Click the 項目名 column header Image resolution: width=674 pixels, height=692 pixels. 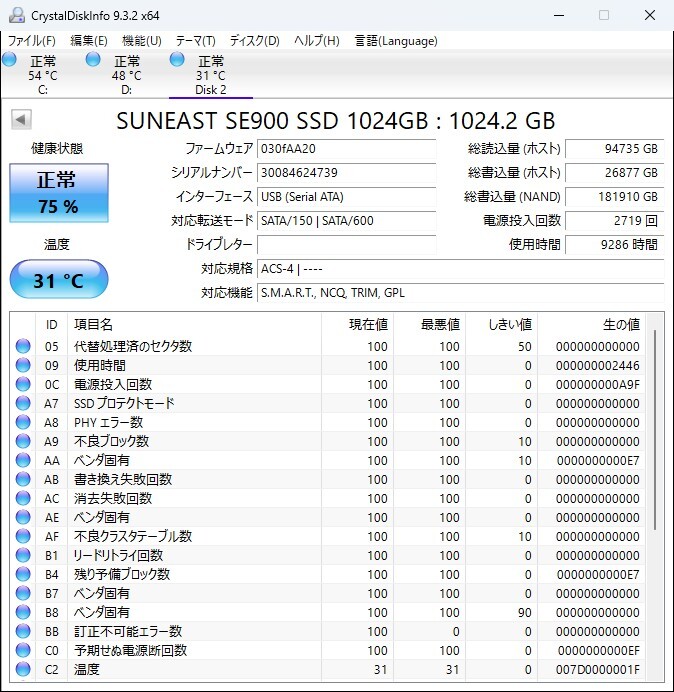tap(94, 324)
